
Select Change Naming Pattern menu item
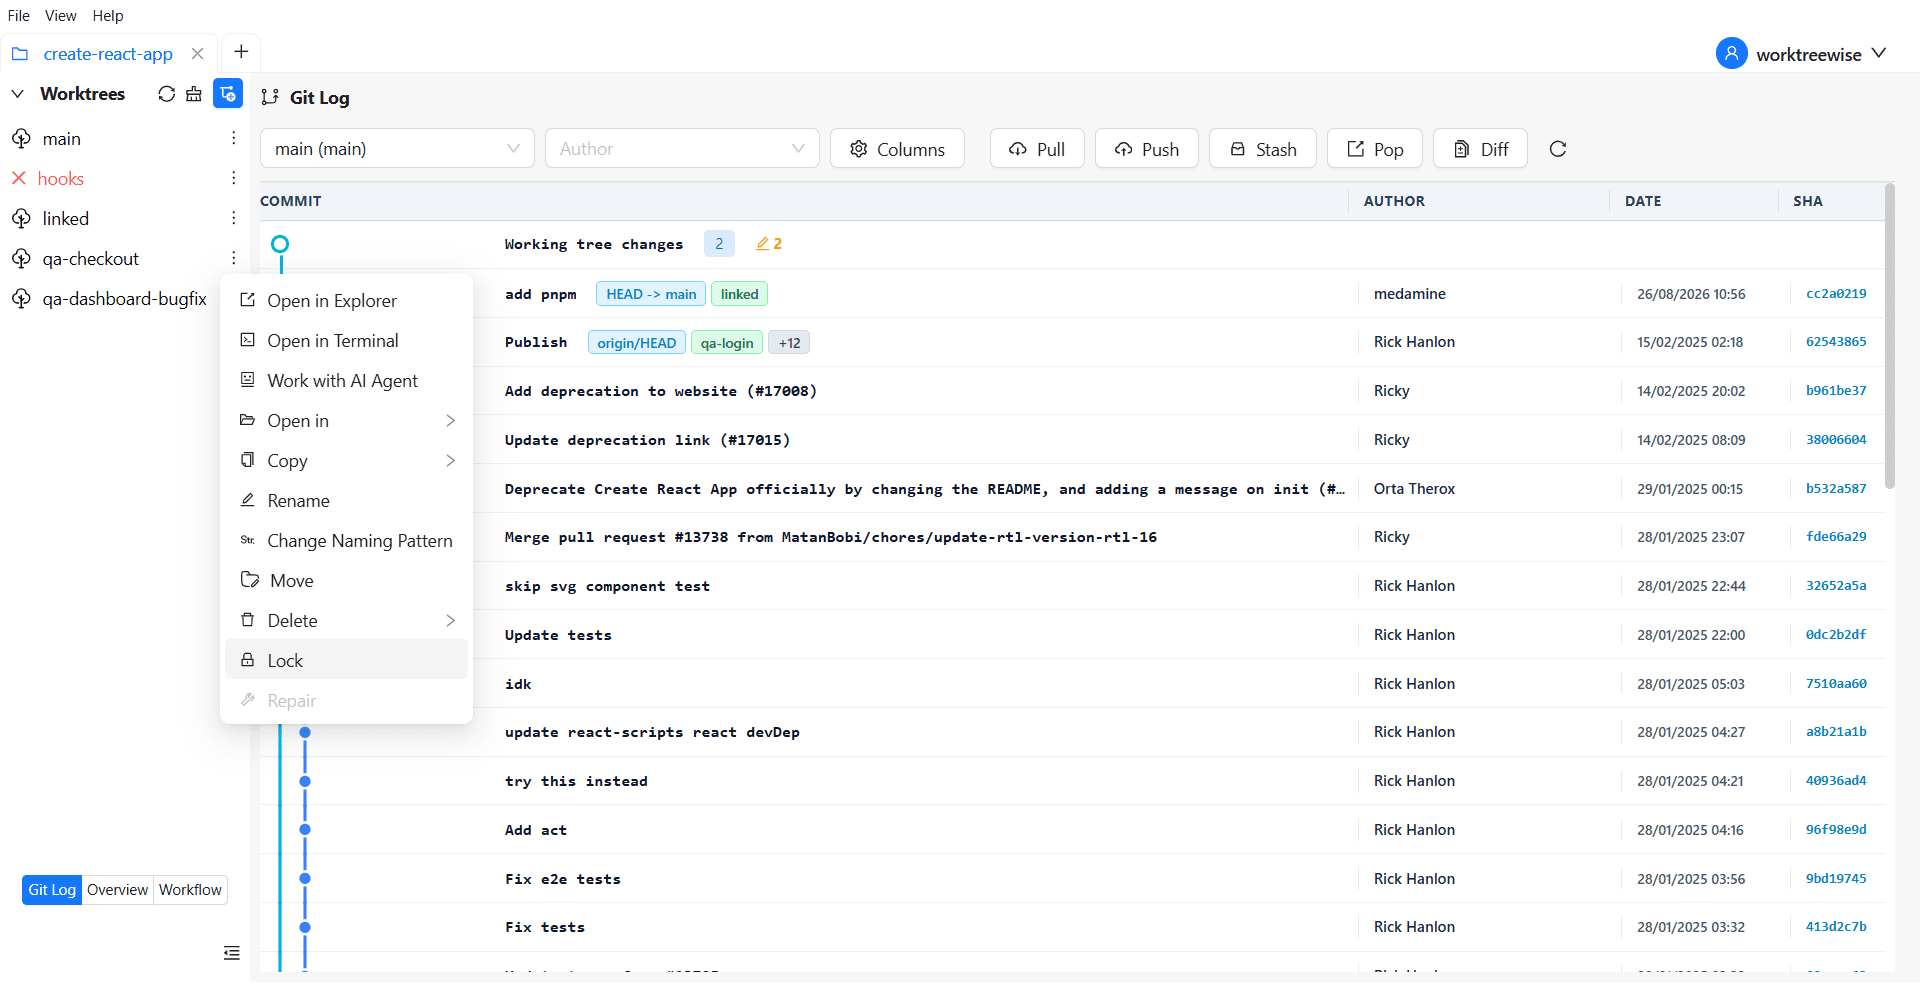(347, 541)
